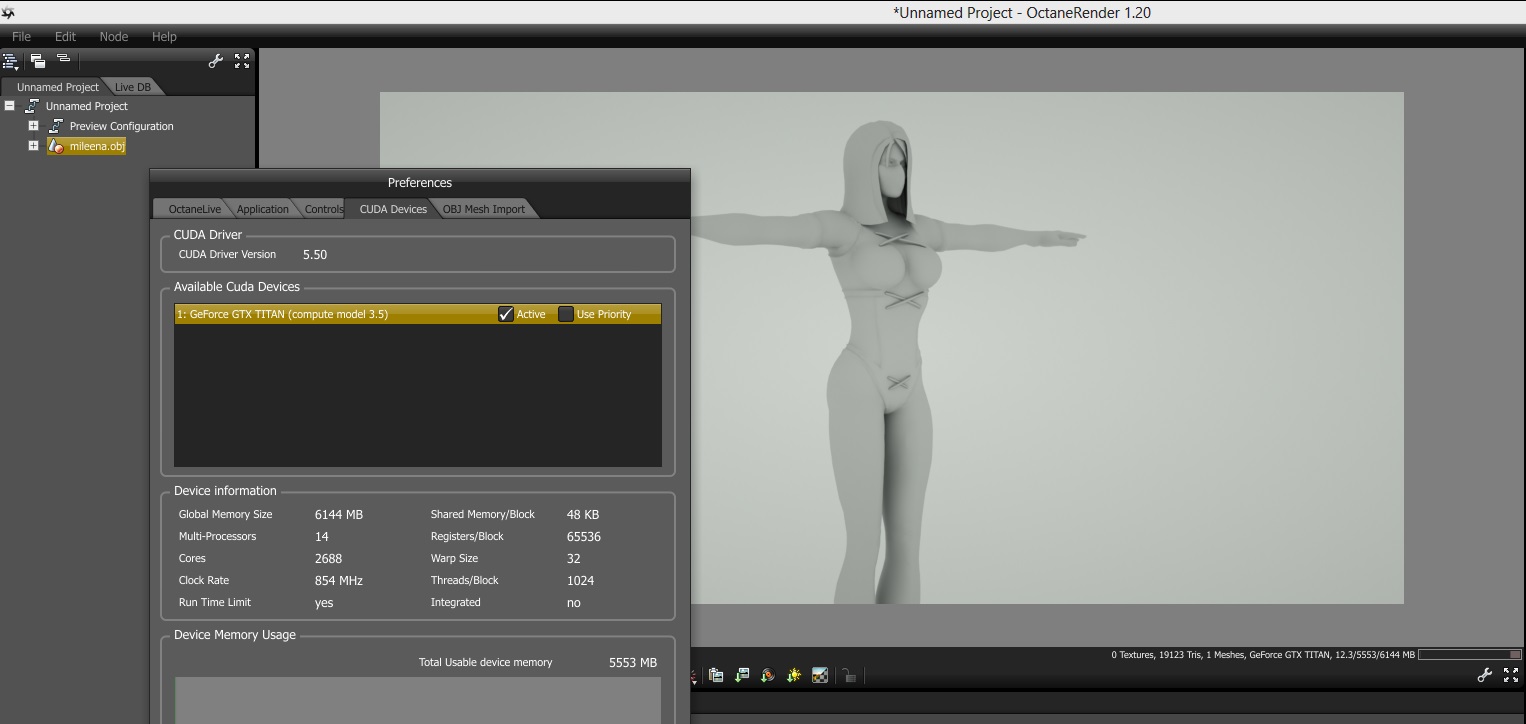Switch to OBJ Mesh Import tab
The height and width of the screenshot is (724, 1526).
pos(483,209)
